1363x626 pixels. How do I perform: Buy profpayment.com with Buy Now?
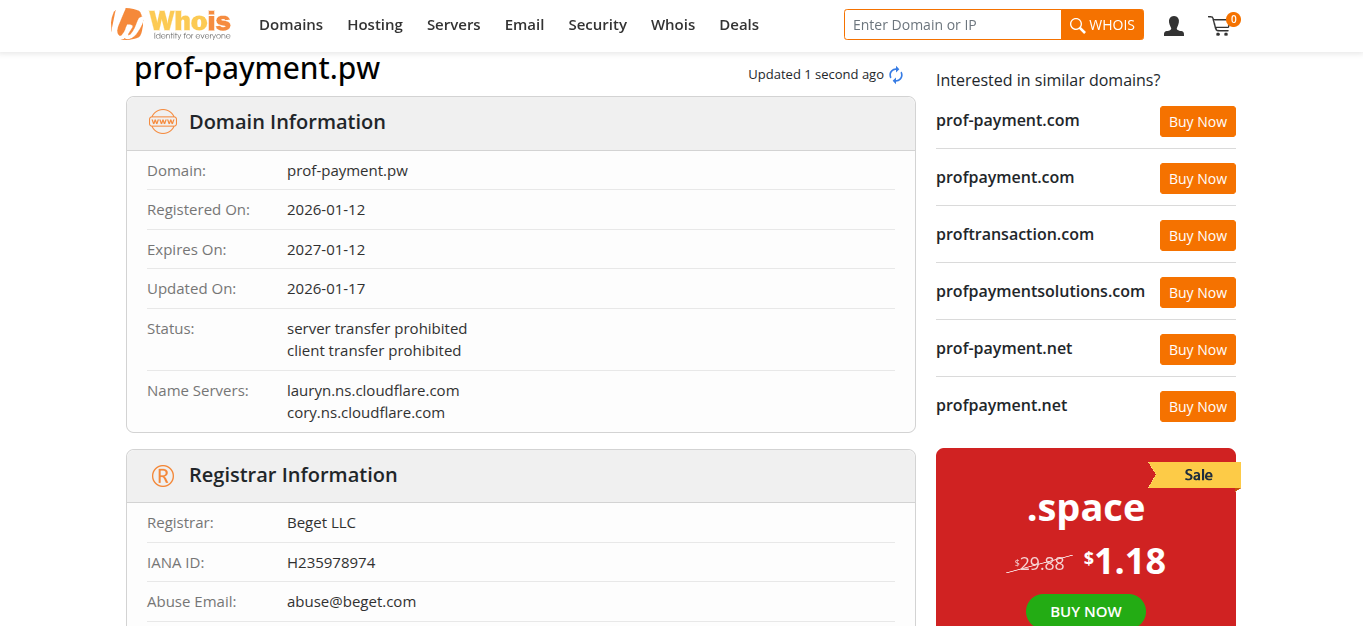point(1197,179)
